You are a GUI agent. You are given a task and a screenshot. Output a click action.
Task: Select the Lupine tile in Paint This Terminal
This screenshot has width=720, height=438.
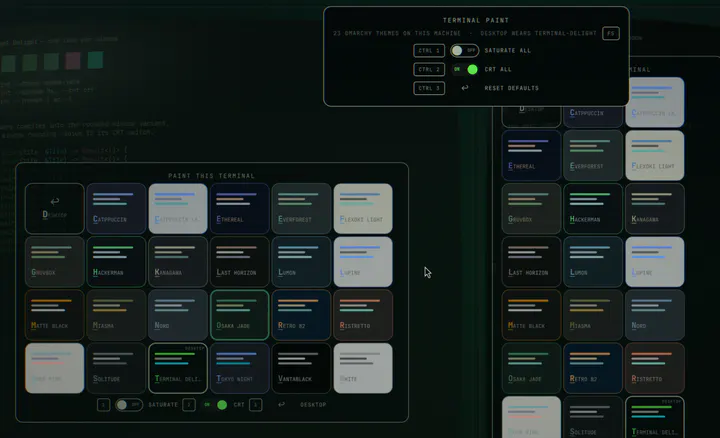(x=363, y=262)
